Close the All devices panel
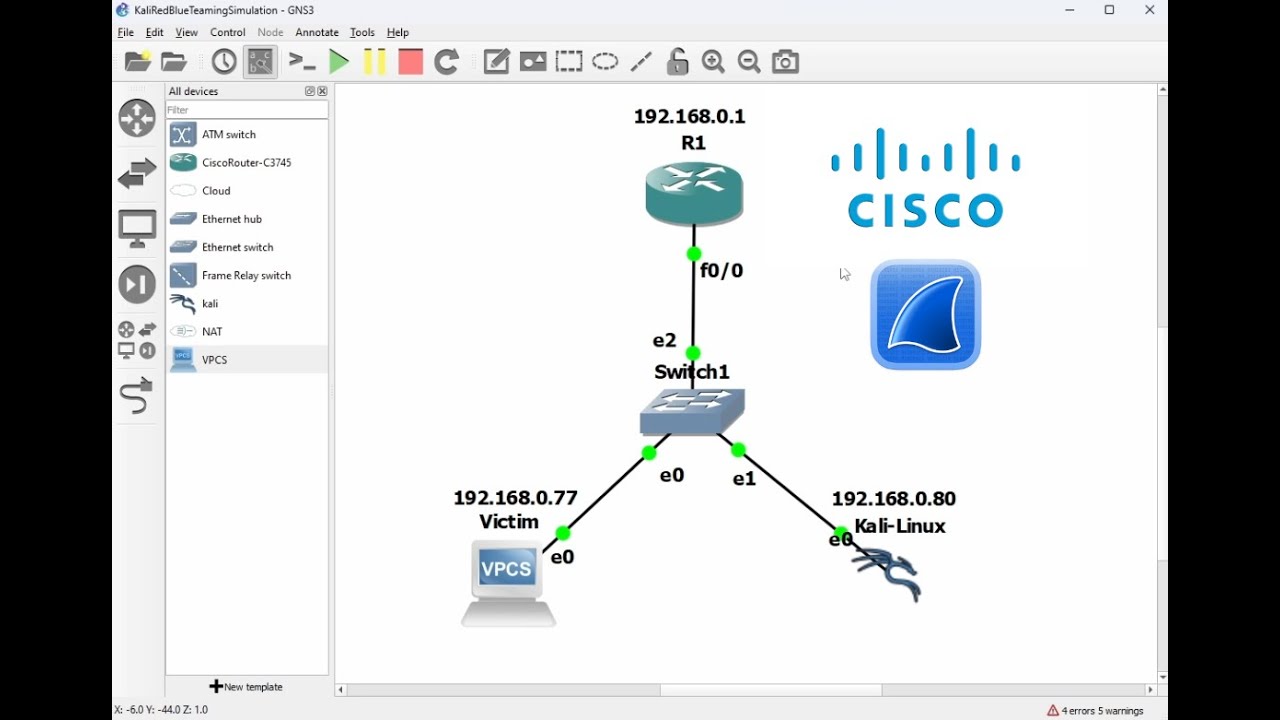 (x=322, y=91)
